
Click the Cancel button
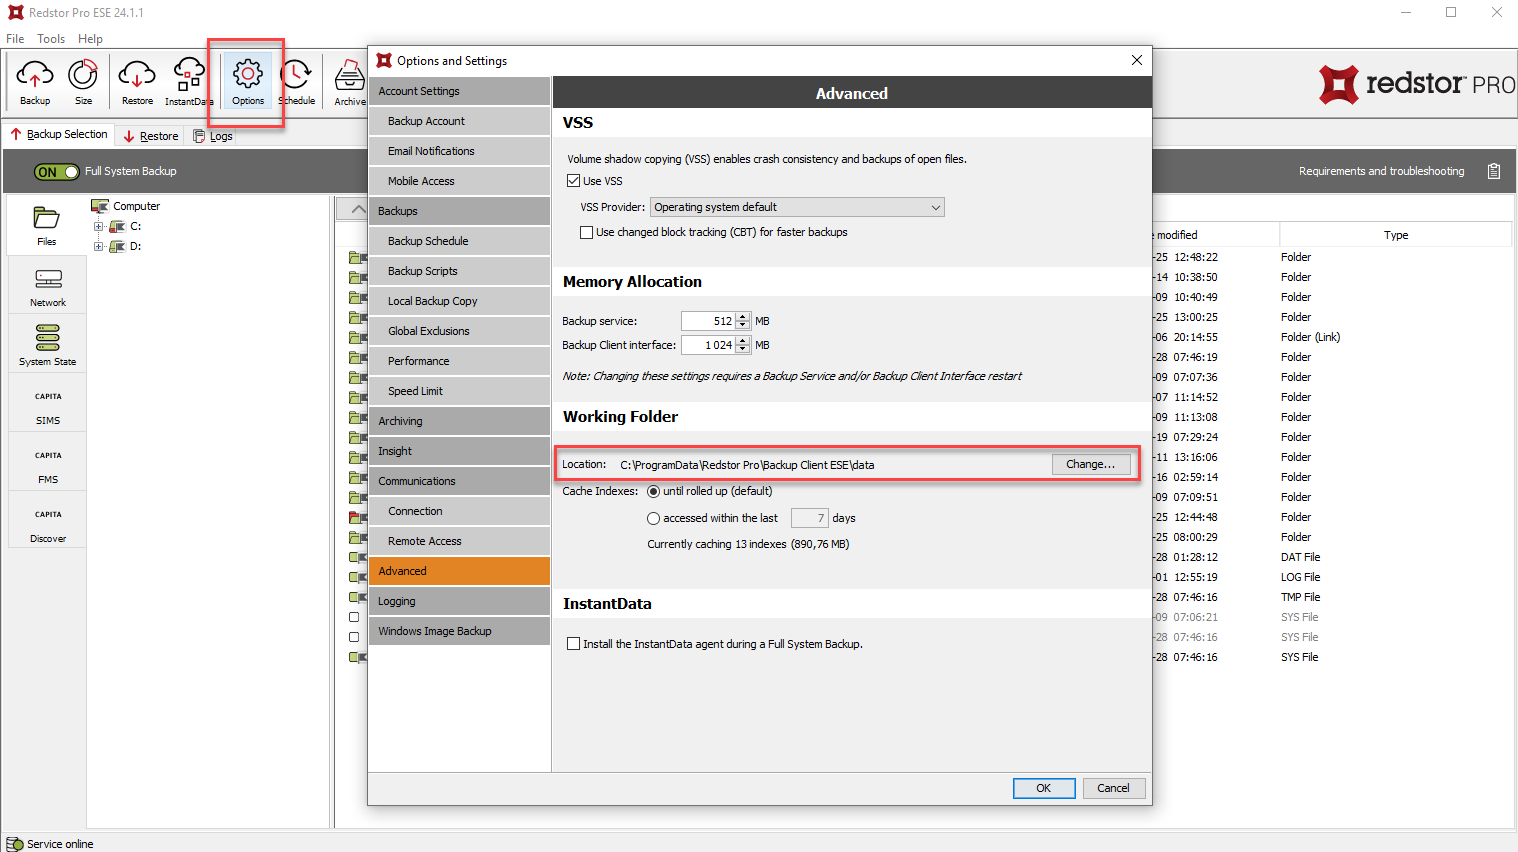(1113, 788)
